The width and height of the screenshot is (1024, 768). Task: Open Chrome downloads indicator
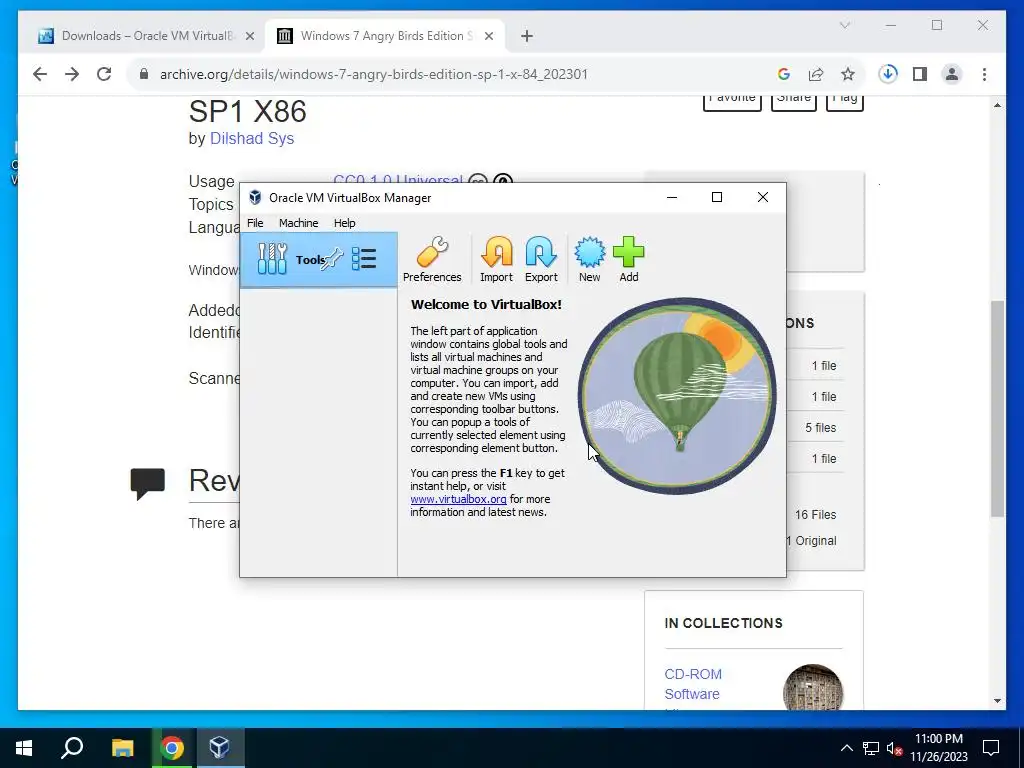click(888, 74)
